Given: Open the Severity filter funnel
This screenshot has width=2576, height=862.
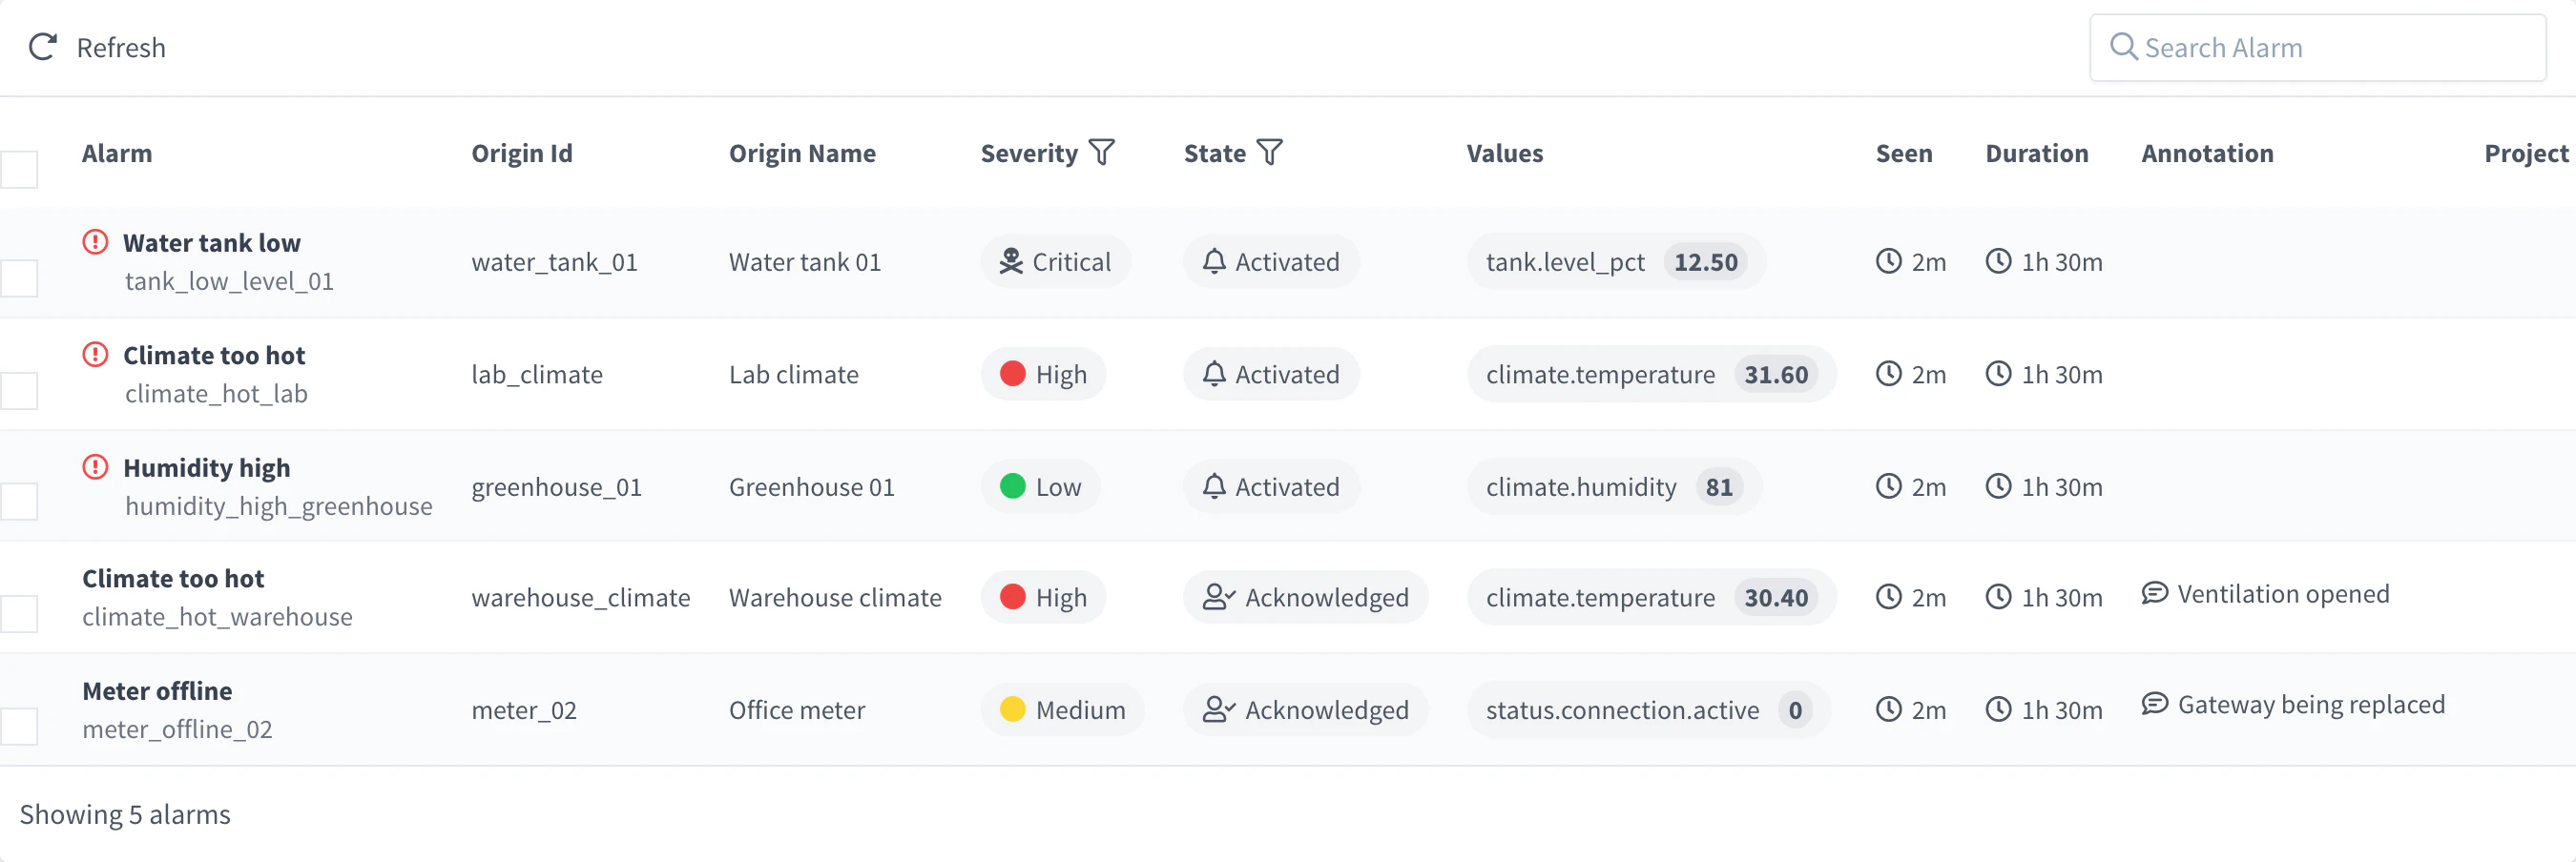Looking at the screenshot, I should (x=1101, y=152).
